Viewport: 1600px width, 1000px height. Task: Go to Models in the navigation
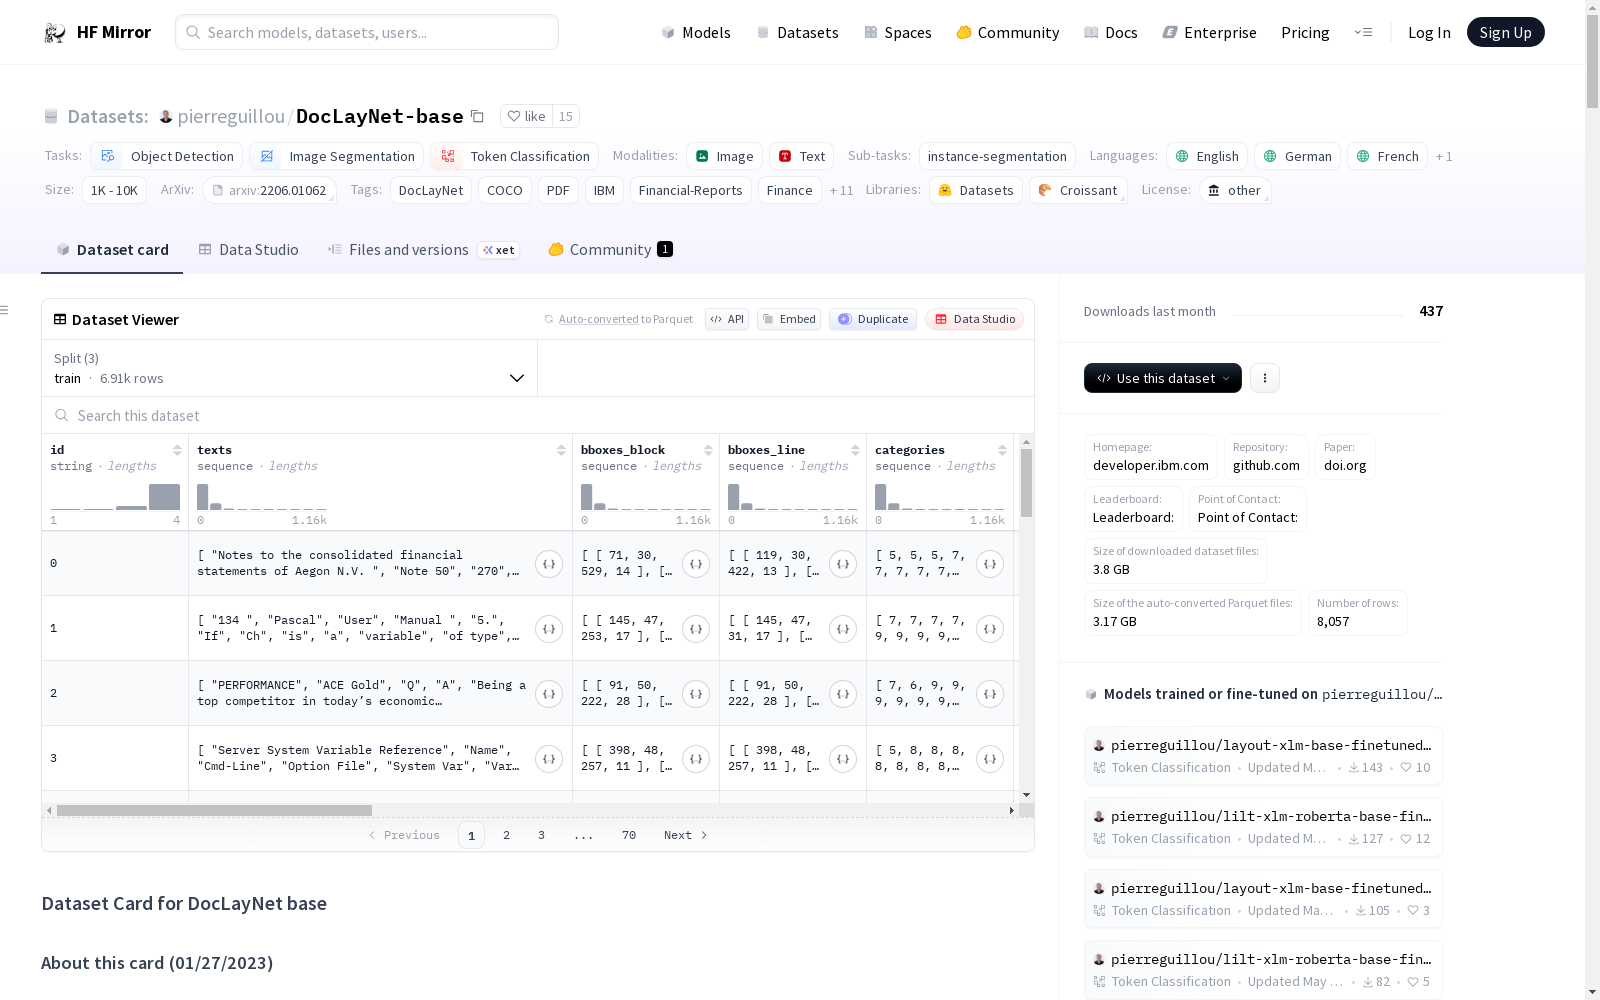(x=696, y=33)
